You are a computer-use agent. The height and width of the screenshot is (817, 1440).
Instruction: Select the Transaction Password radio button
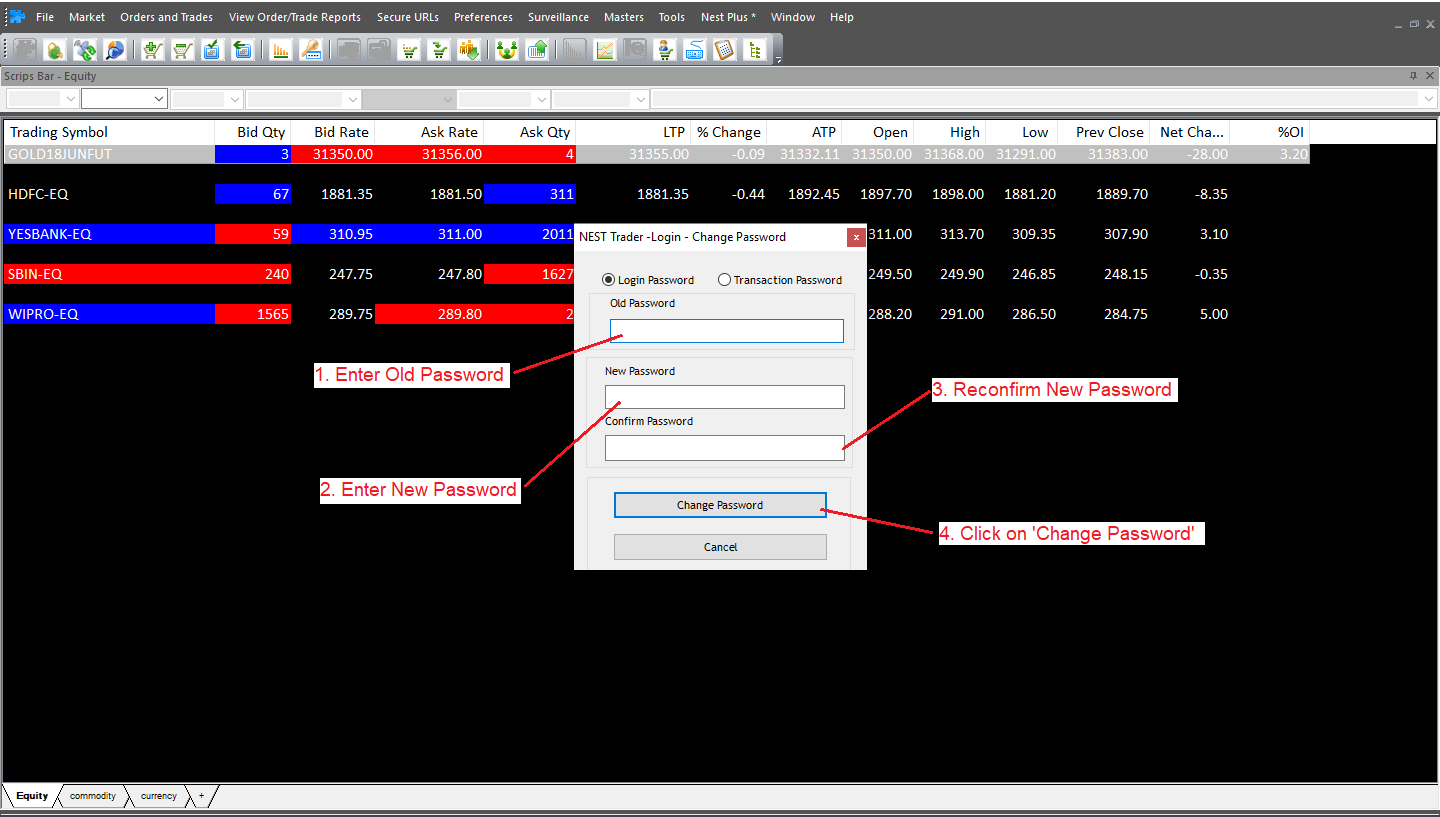[725, 280]
